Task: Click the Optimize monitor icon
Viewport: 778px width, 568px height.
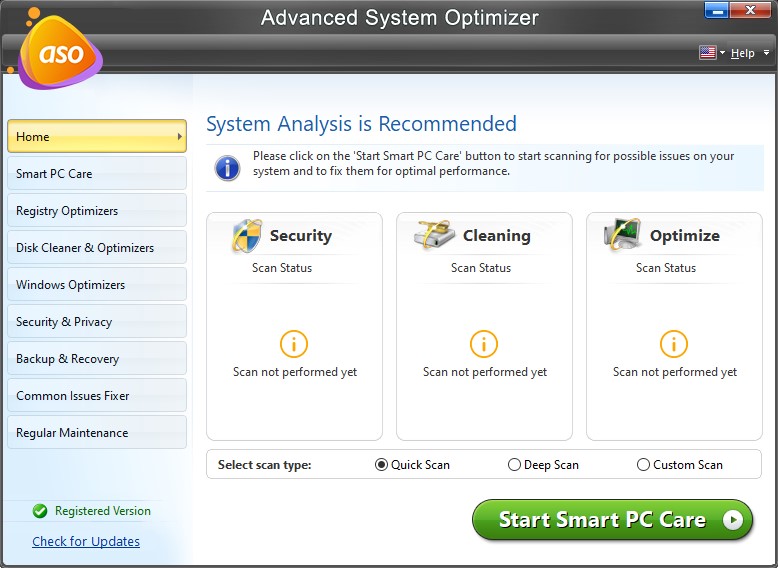Action: [624, 236]
